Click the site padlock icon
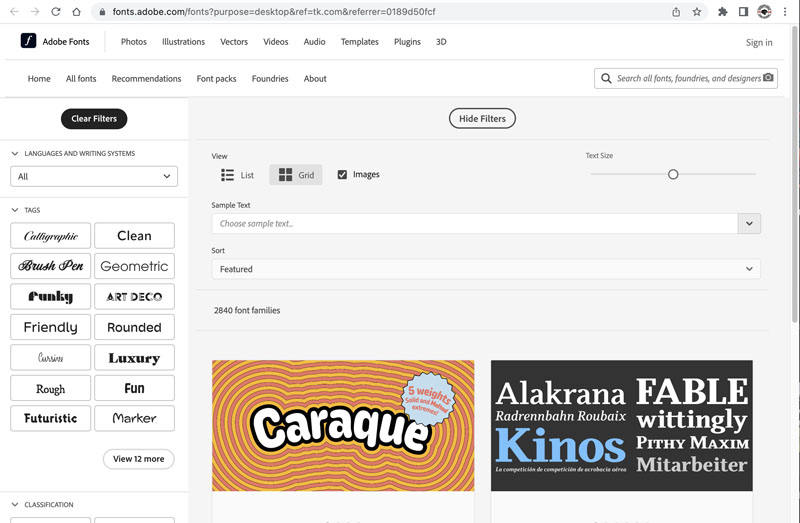 (x=102, y=12)
